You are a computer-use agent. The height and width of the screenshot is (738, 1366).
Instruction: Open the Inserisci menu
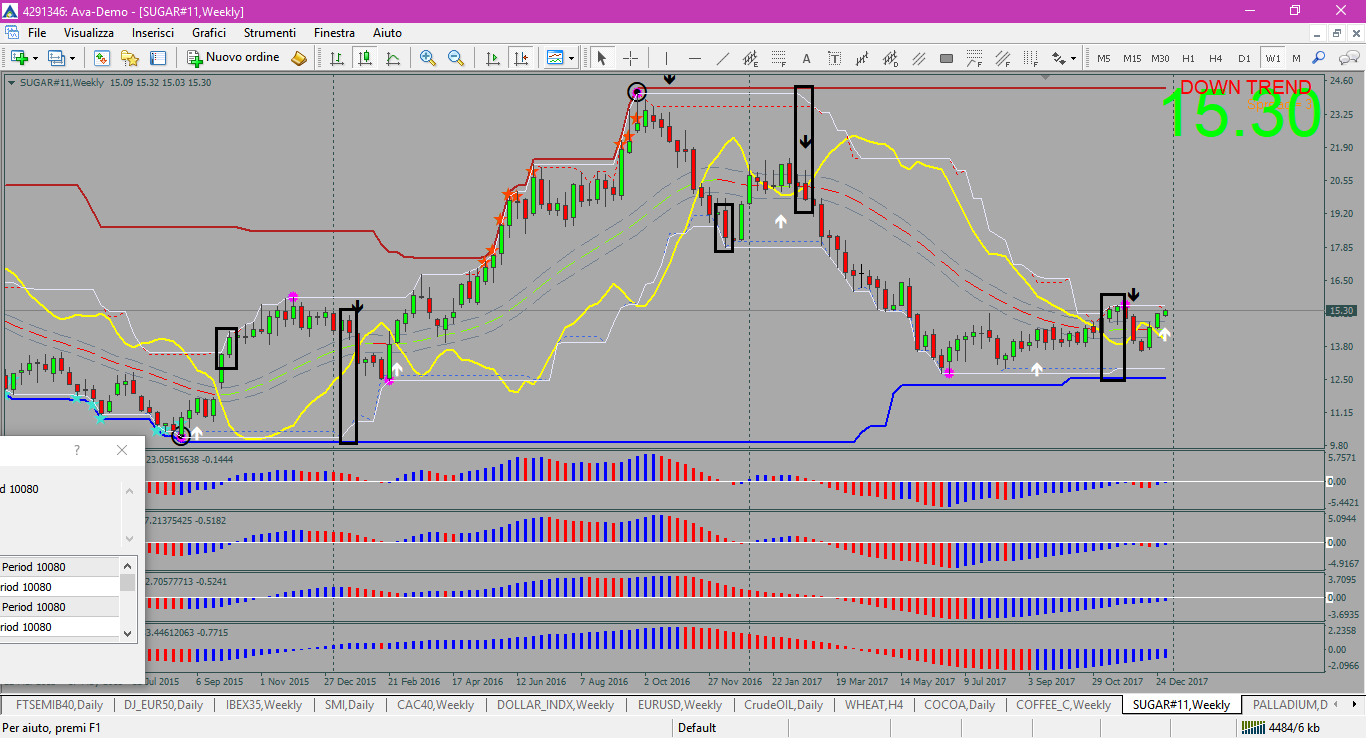153,33
